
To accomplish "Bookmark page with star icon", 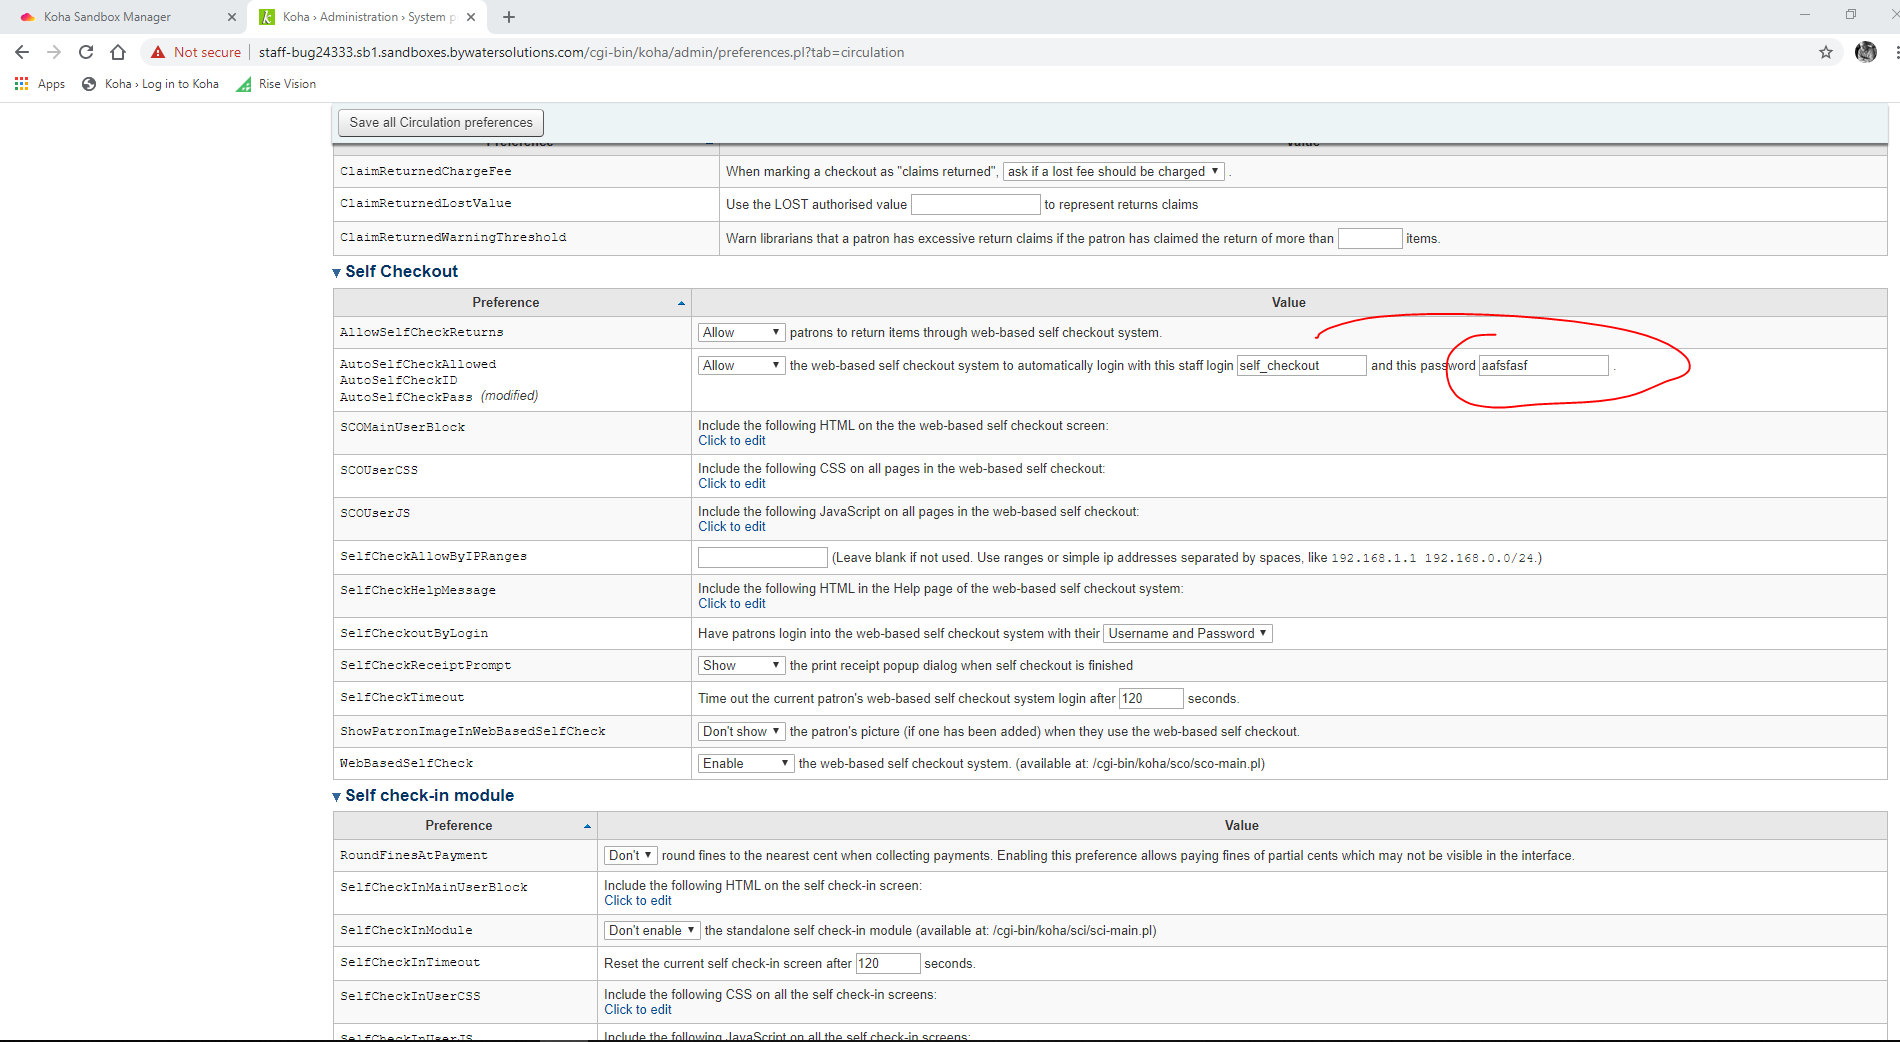I will click(1825, 52).
